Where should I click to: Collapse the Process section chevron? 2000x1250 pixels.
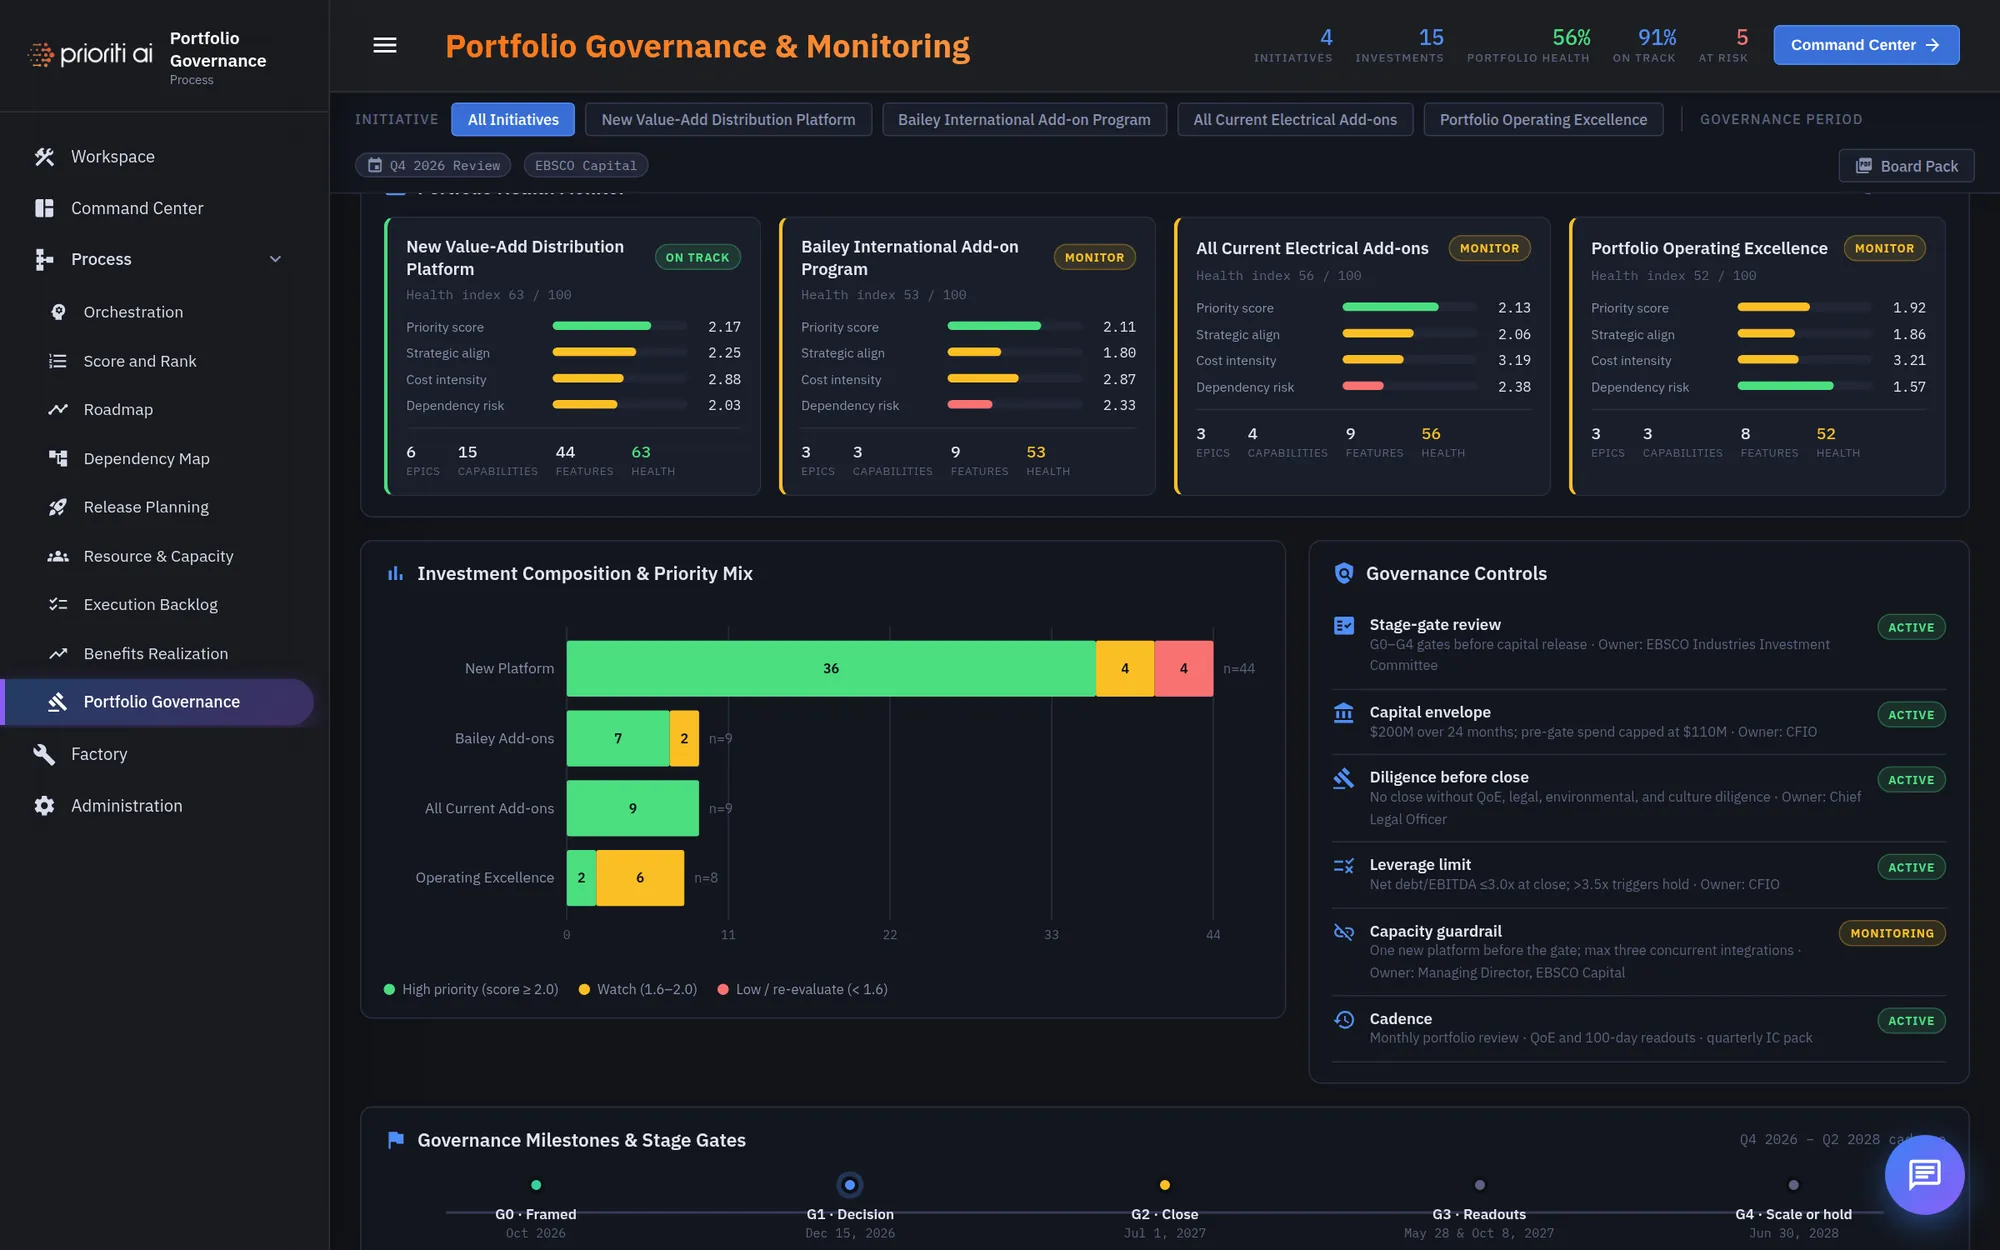point(275,259)
